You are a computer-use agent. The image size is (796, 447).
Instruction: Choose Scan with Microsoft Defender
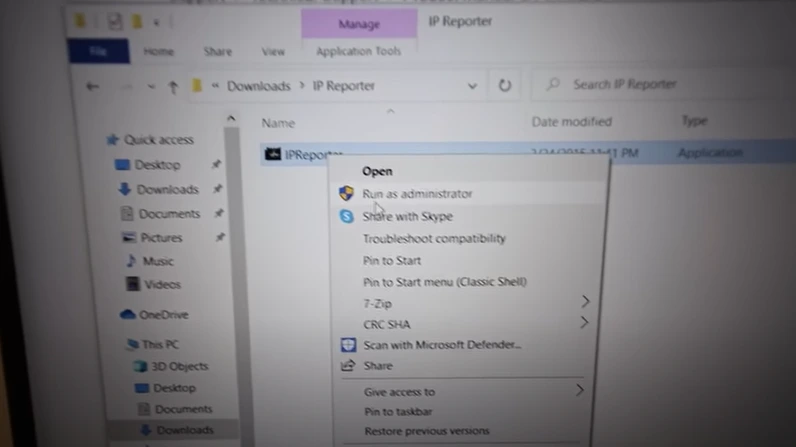442,345
